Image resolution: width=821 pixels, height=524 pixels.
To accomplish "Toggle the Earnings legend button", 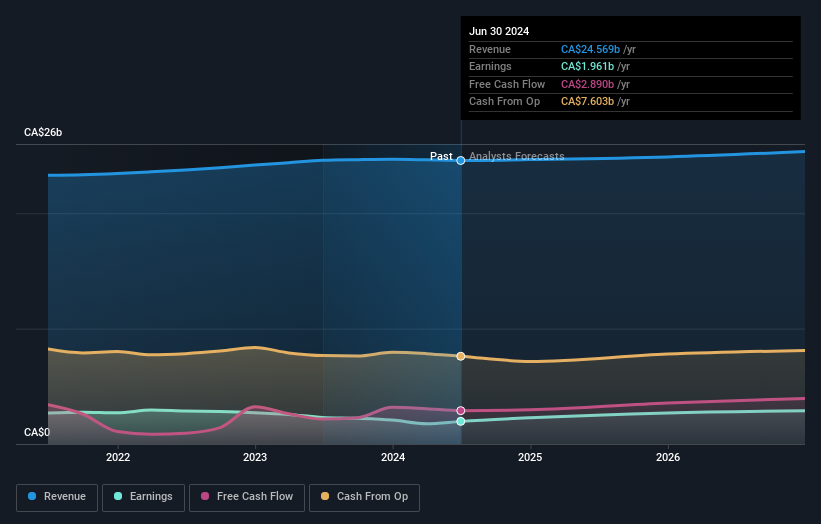I will click(x=143, y=497).
